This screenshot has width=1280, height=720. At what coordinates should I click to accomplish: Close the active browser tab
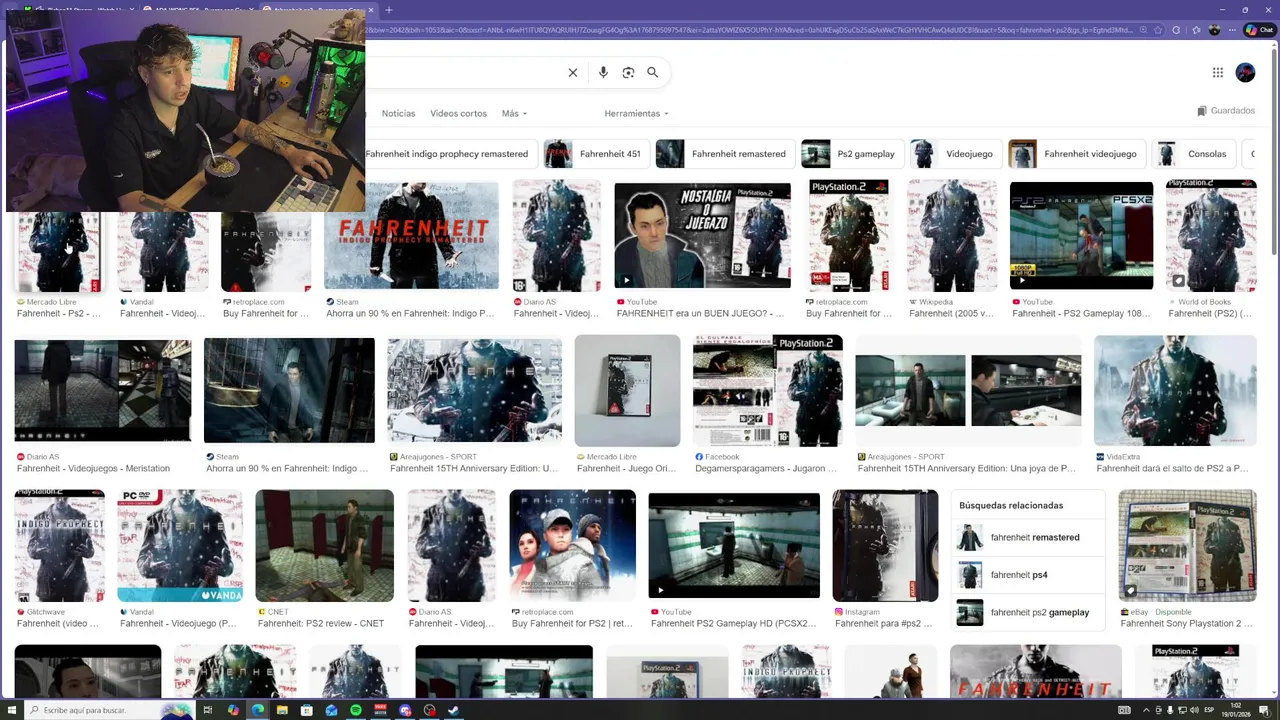pos(370,10)
